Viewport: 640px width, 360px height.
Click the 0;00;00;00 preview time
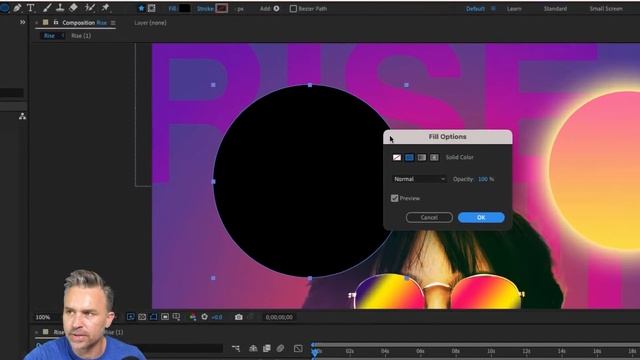pyautogui.click(x=279, y=317)
